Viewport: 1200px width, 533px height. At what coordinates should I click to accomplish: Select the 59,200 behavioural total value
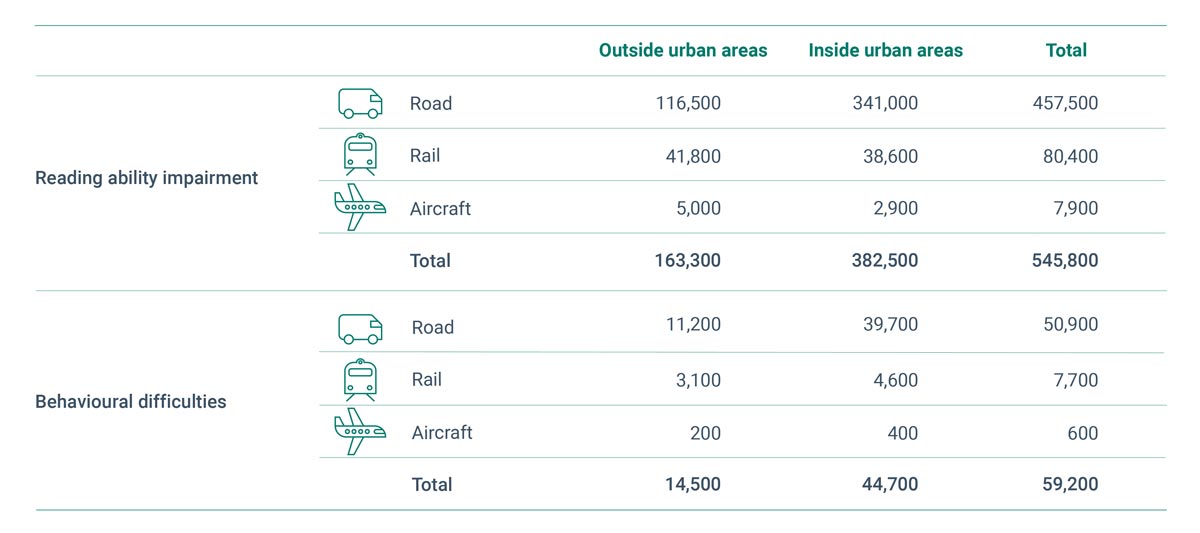(1070, 484)
